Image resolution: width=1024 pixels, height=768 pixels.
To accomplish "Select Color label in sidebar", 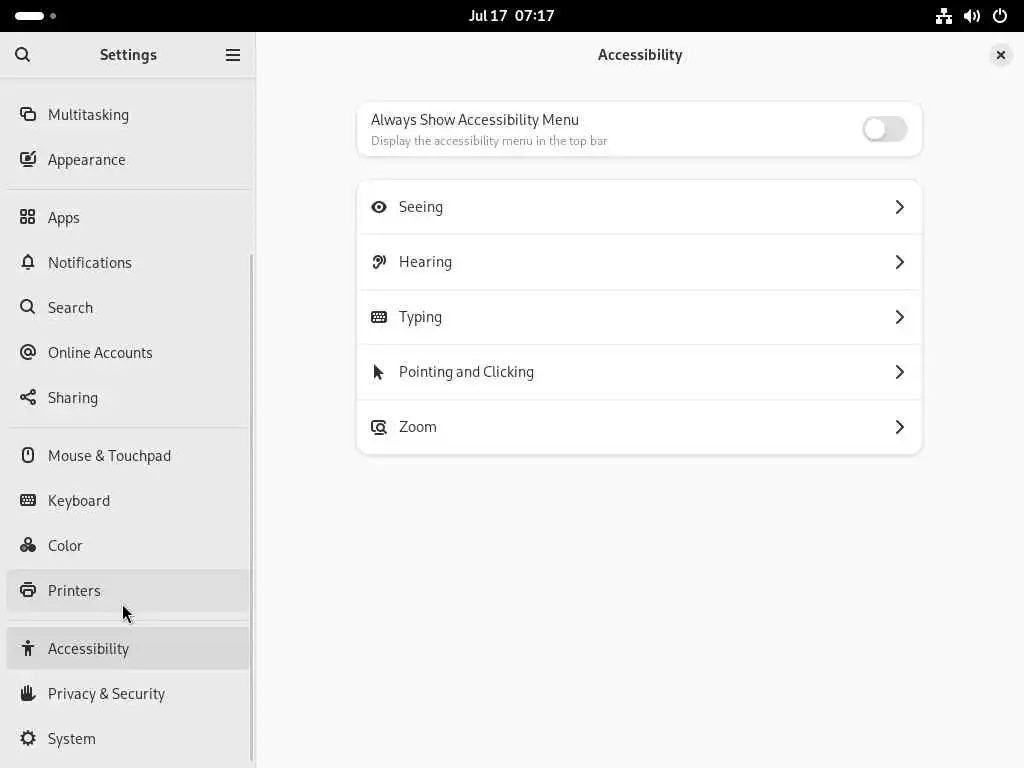I will [65, 545].
